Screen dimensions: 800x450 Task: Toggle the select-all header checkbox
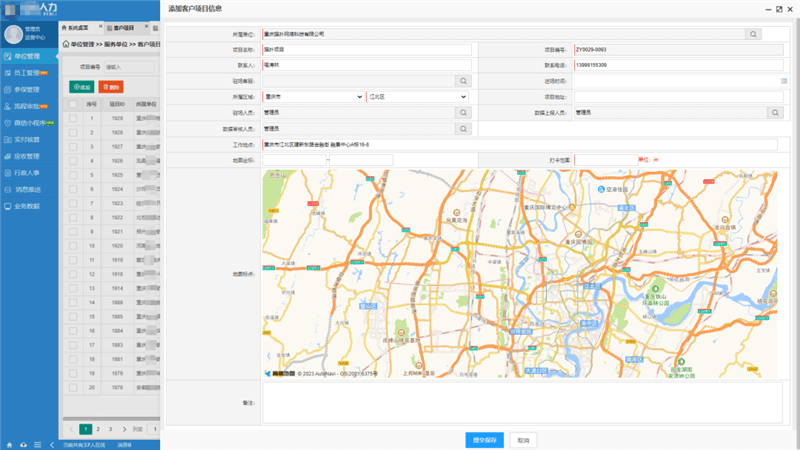(73, 104)
